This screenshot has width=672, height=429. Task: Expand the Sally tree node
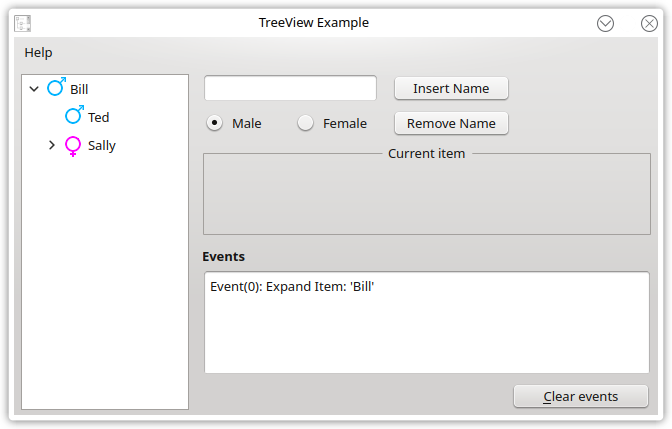[x=52, y=145]
